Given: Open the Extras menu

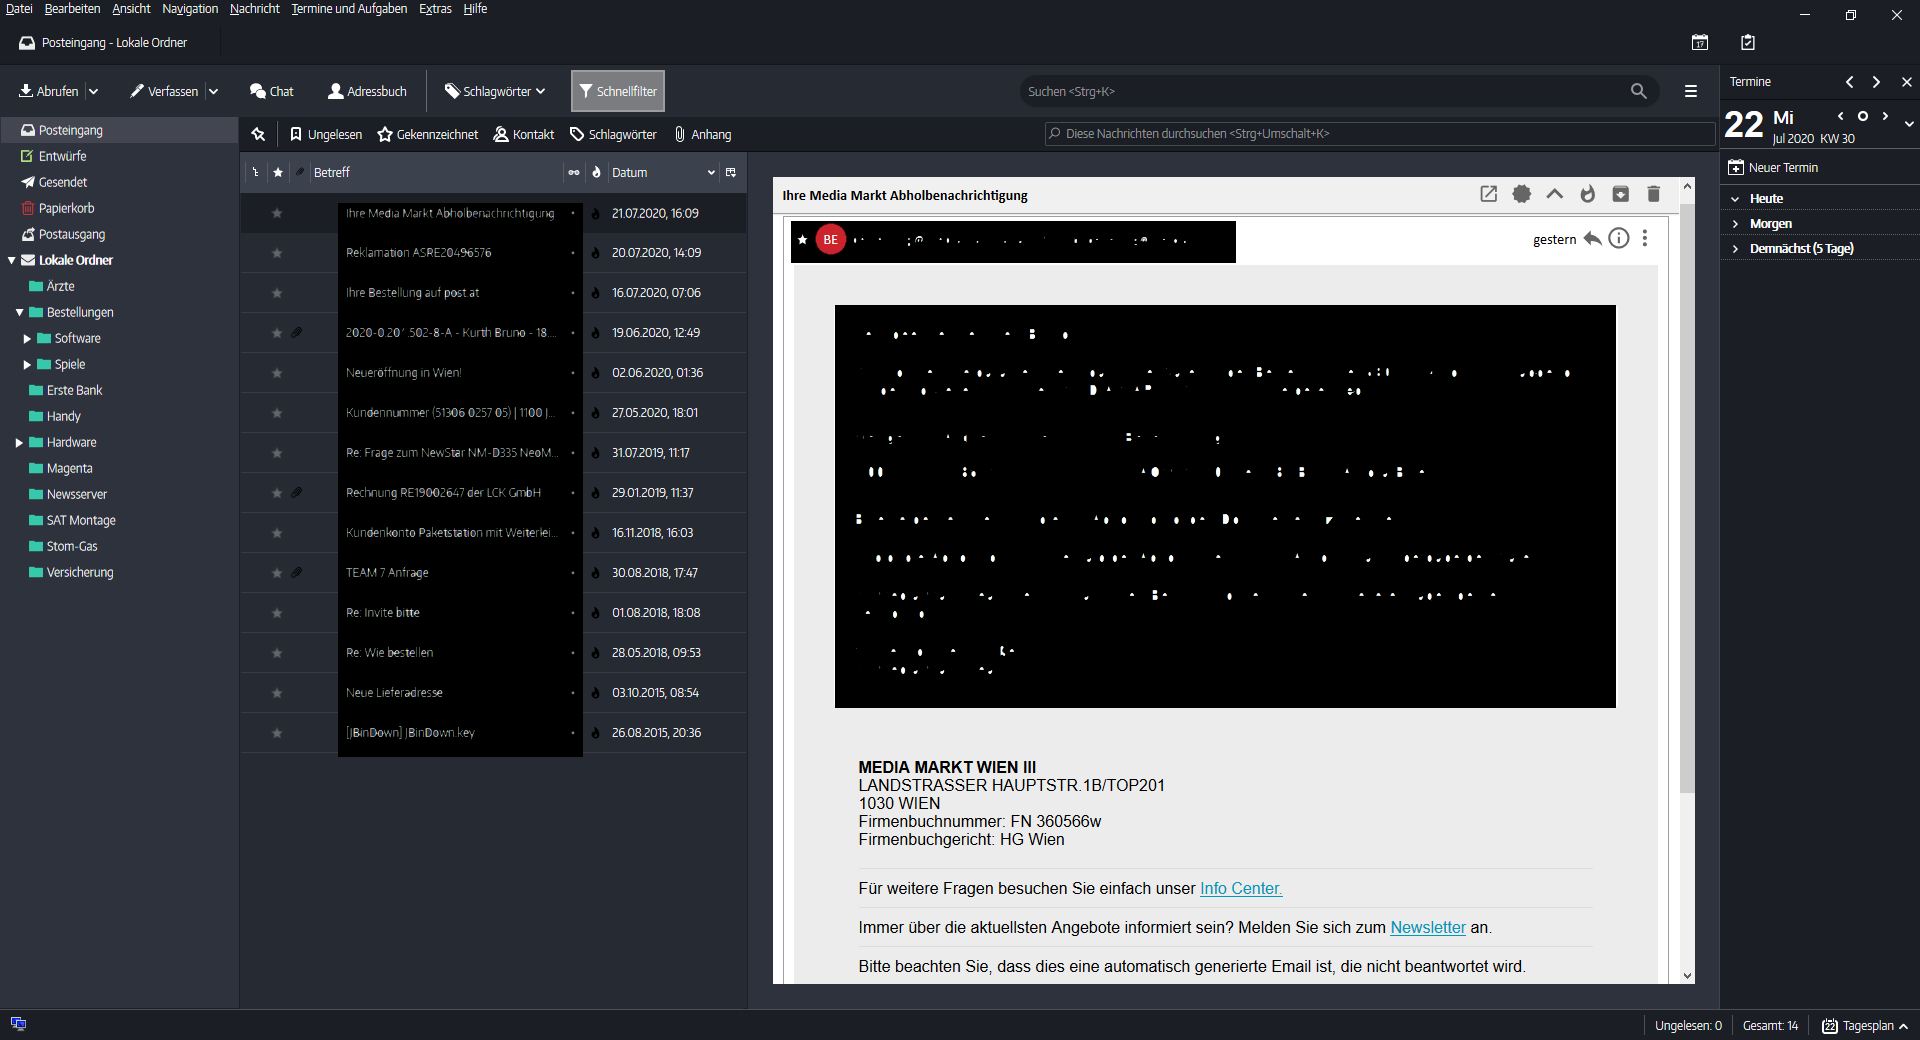Looking at the screenshot, I should [x=435, y=9].
